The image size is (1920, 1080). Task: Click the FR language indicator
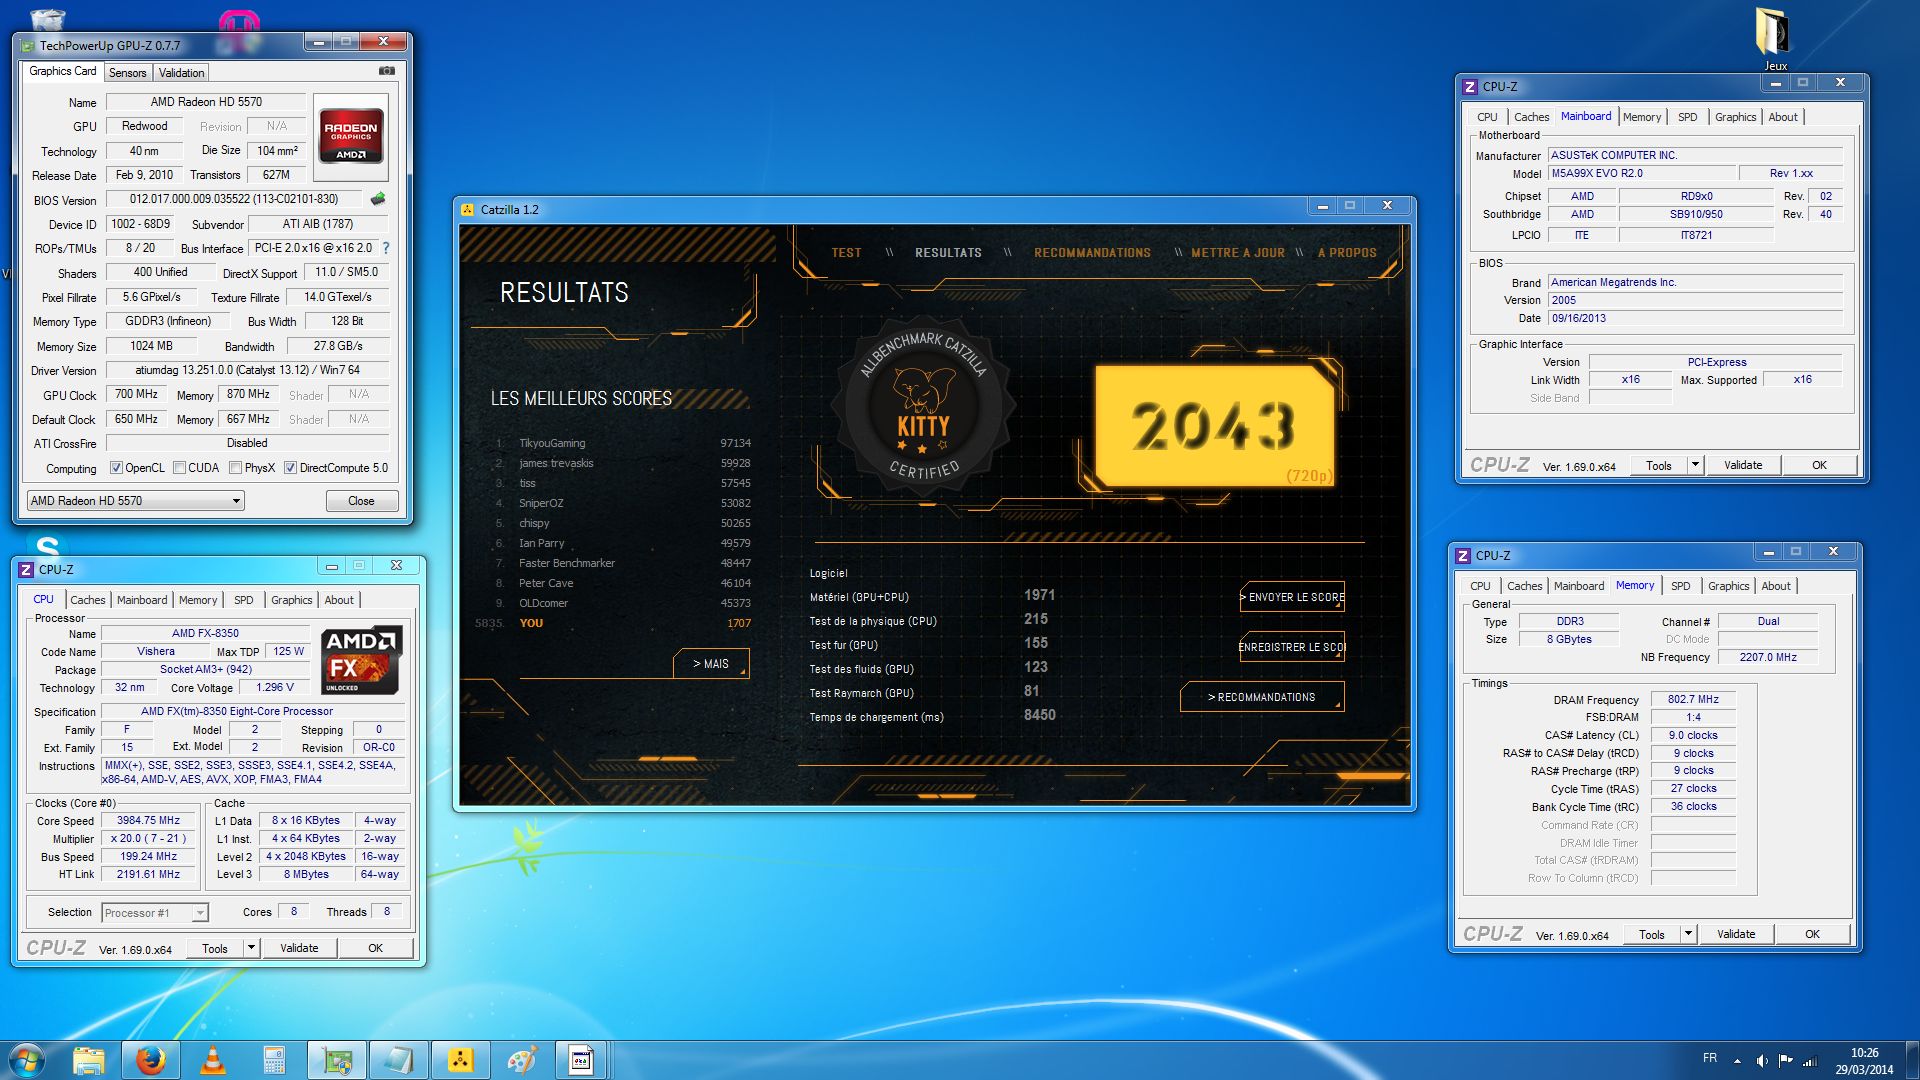pos(1710,1058)
